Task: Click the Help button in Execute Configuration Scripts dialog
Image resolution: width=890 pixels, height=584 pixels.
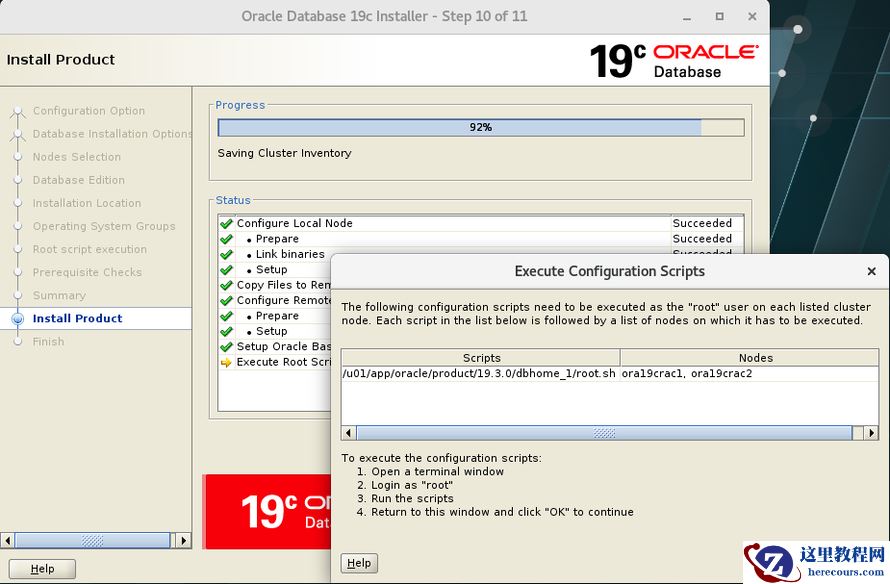Action: coord(359,563)
